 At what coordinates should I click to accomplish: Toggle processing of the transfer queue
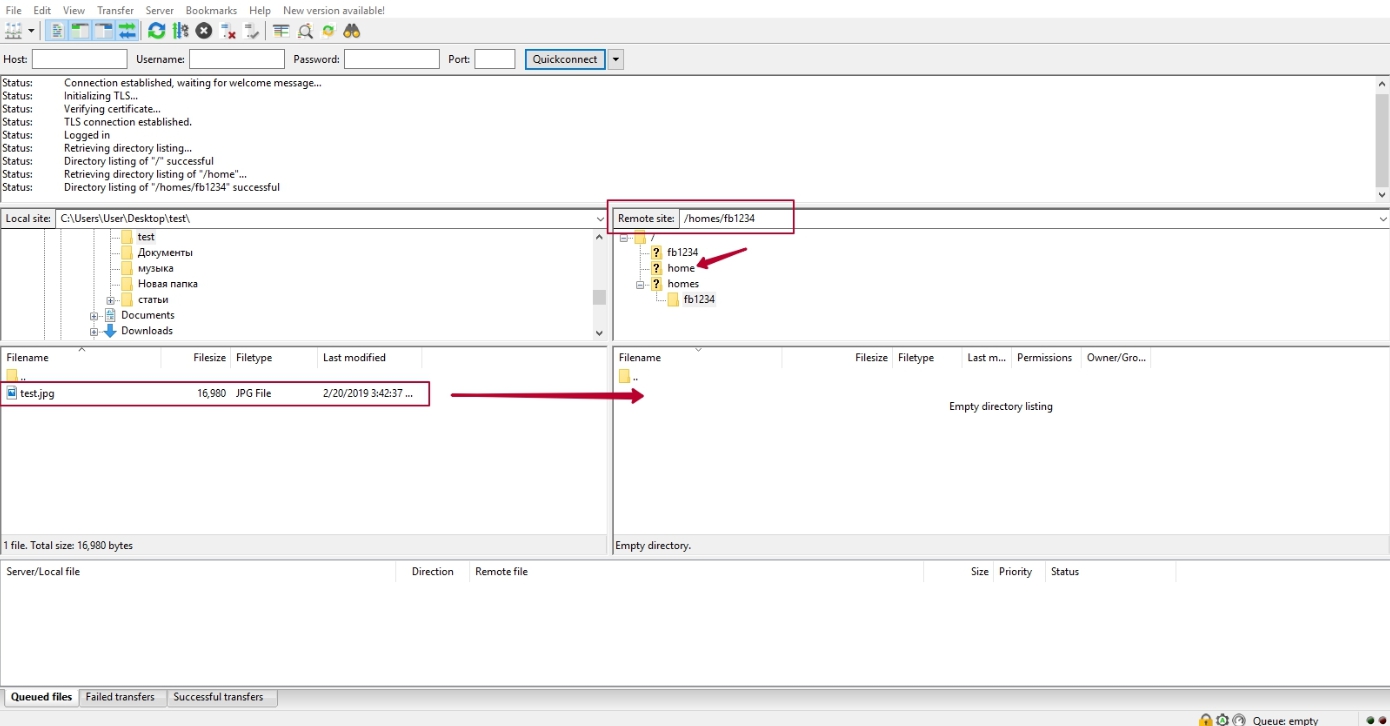click(x=180, y=31)
